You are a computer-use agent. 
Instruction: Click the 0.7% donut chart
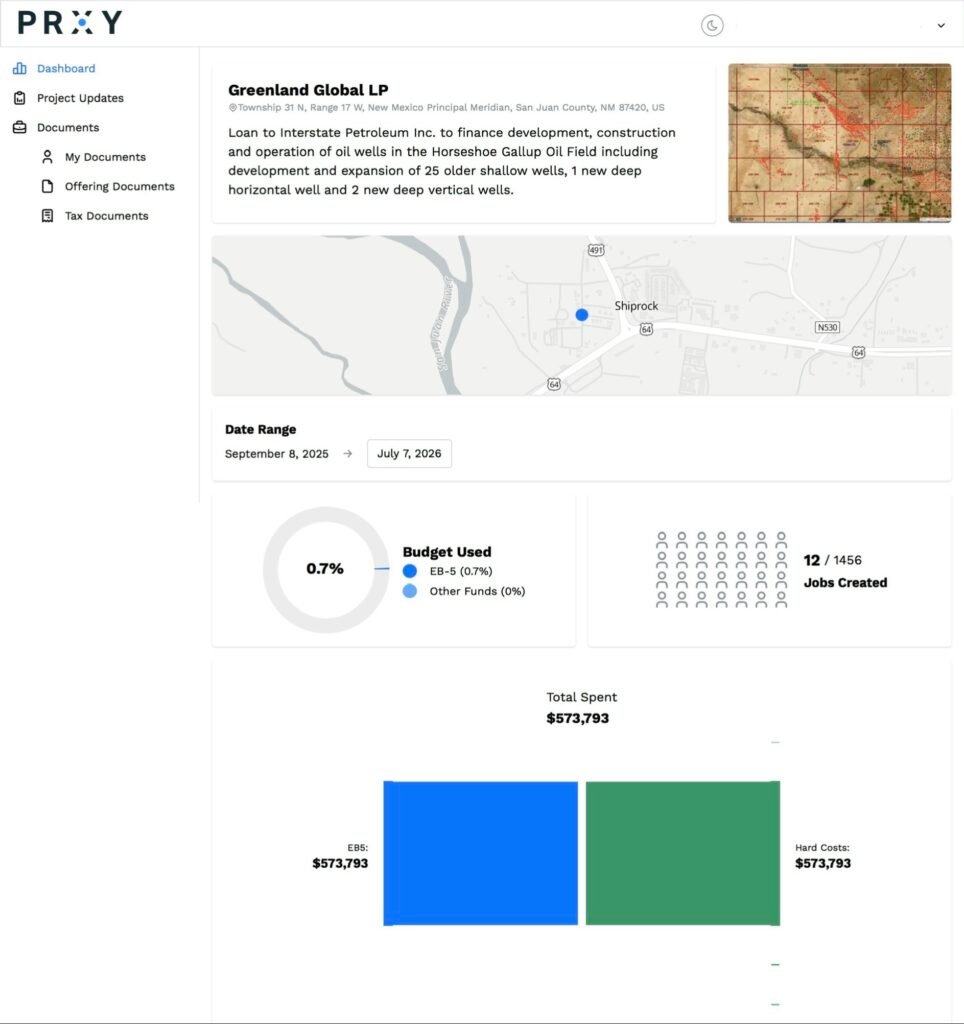pos(325,569)
